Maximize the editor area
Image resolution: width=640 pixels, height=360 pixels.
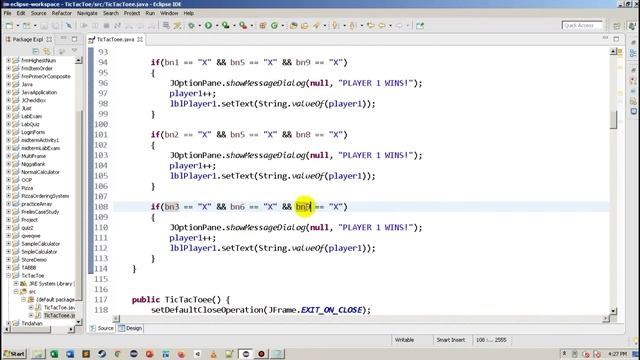(x=616, y=39)
